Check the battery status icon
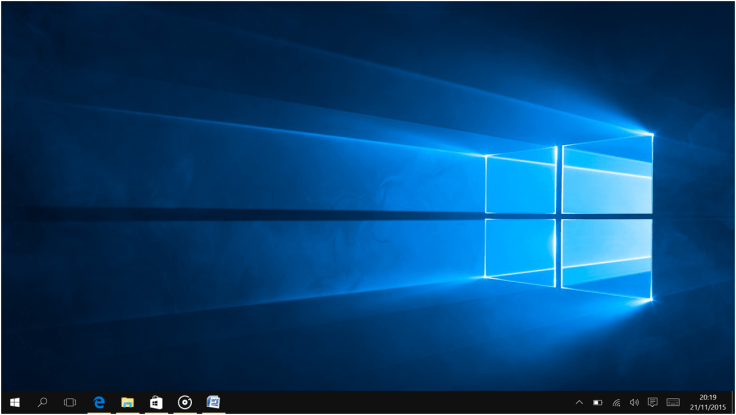This screenshot has height=415, width=736. [598, 403]
